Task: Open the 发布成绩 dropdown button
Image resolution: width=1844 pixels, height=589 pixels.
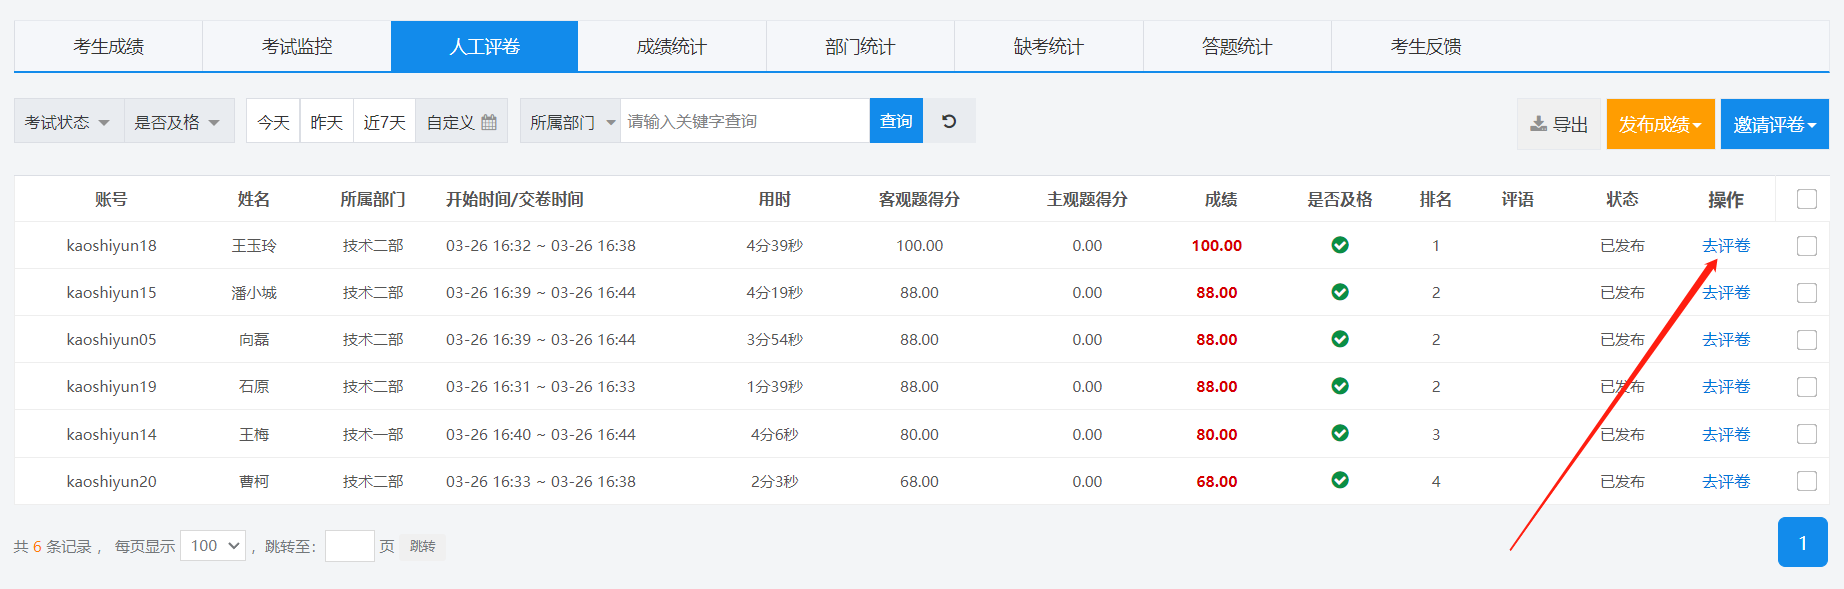Action: tap(1660, 124)
